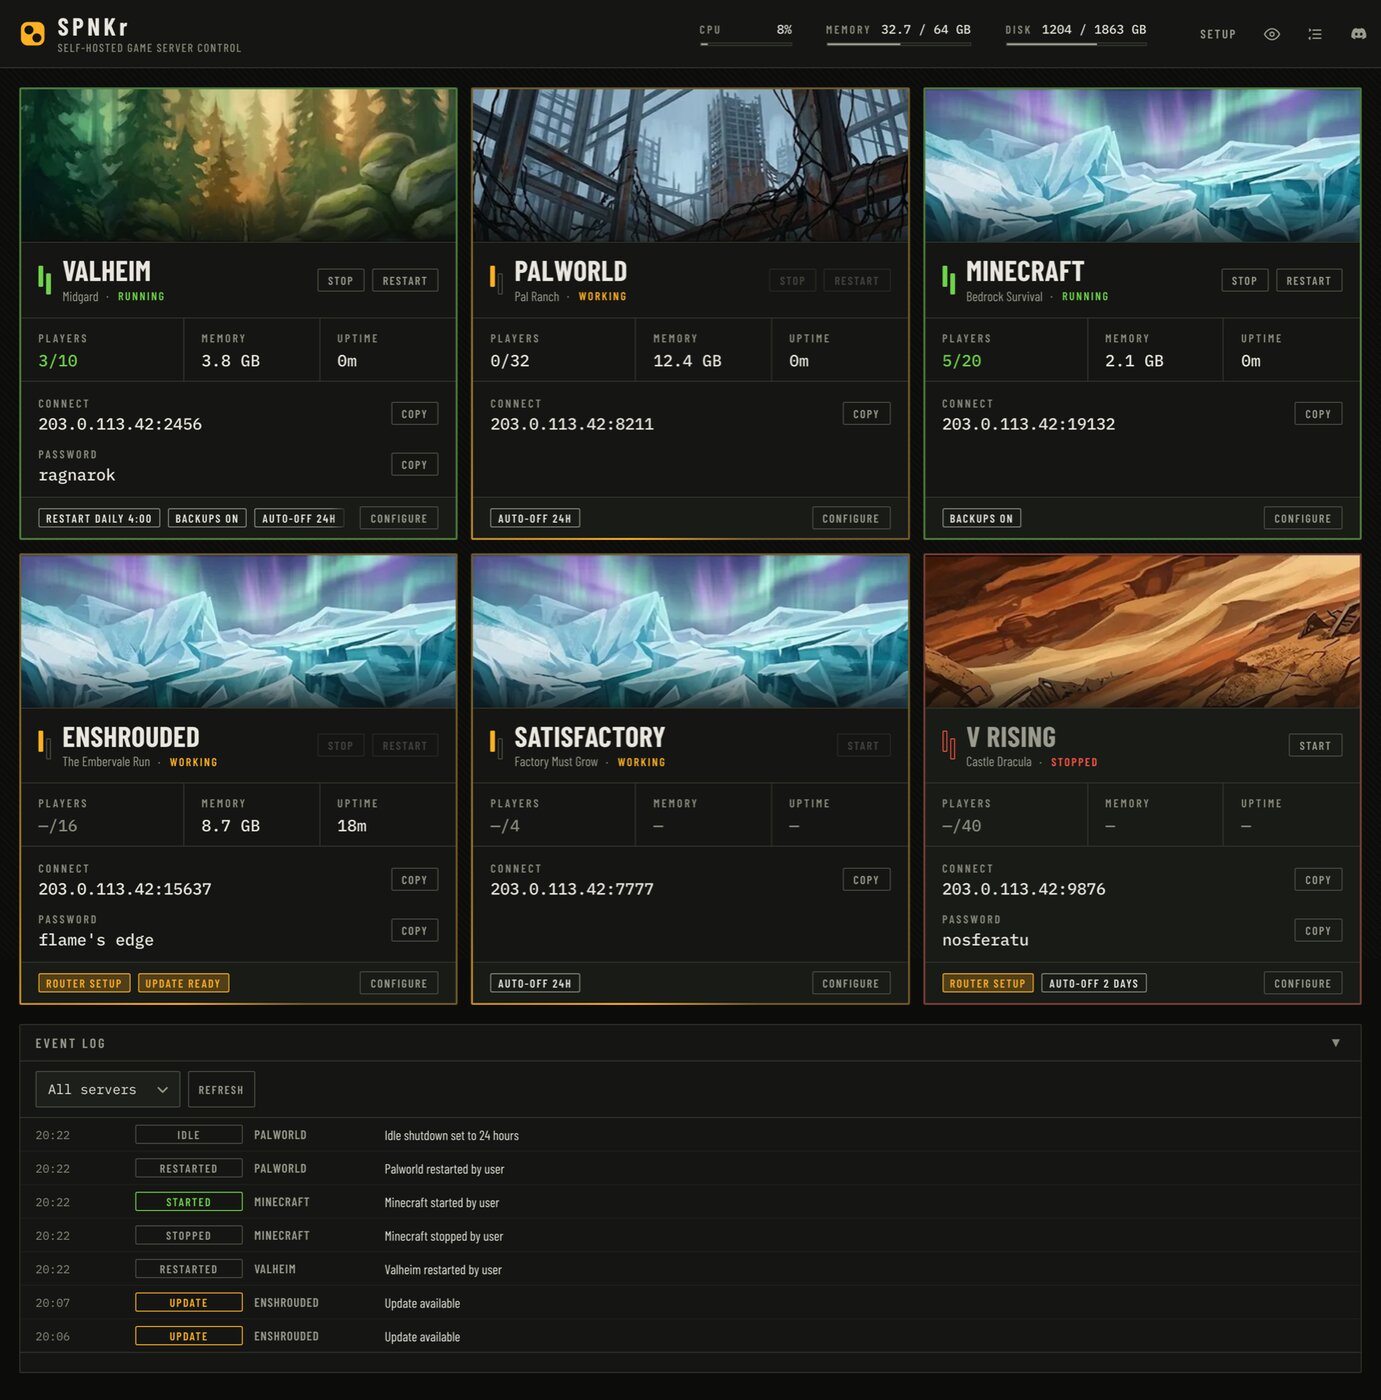
Task: Click the Valheim address 203.0.113.42:2456
Action: click(120, 424)
